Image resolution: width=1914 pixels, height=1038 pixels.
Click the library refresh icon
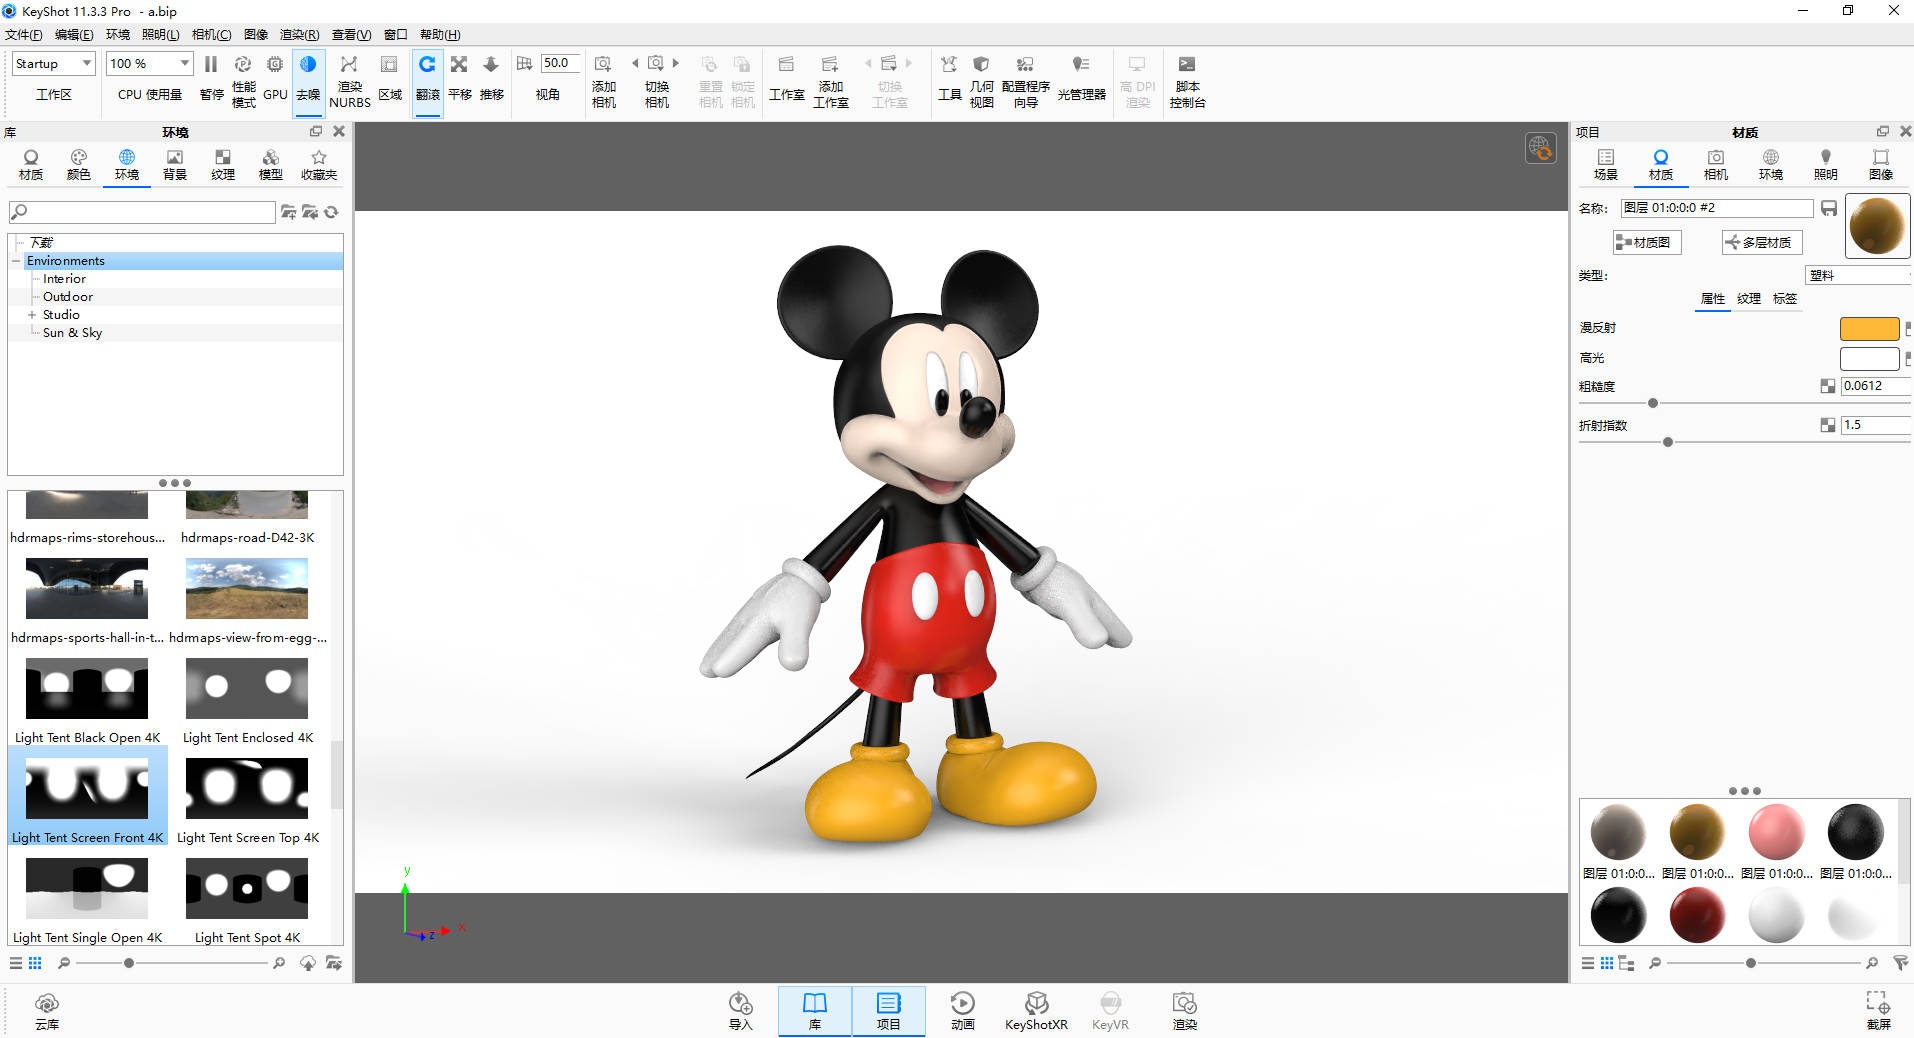[x=331, y=212]
